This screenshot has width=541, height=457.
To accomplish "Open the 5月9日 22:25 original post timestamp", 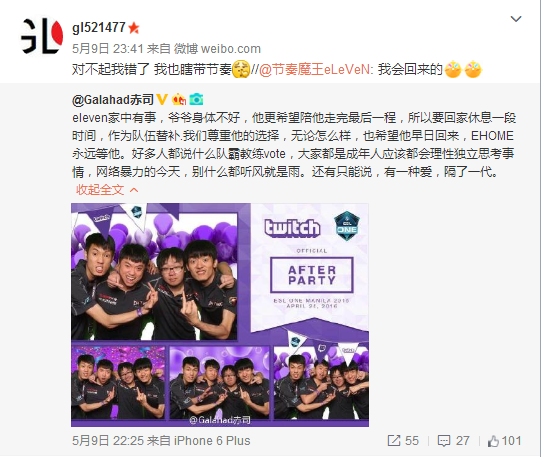I will (107, 441).
